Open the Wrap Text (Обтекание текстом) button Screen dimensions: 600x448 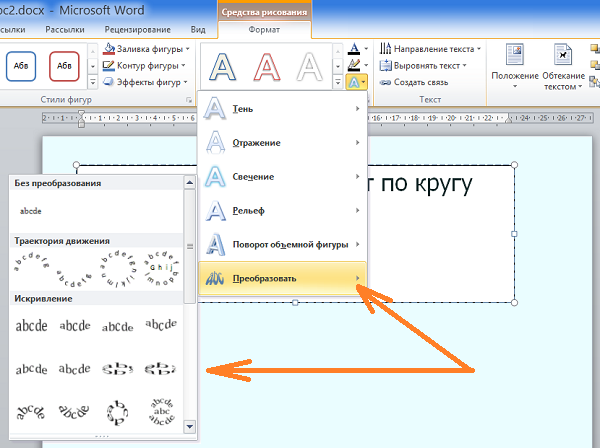point(563,67)
